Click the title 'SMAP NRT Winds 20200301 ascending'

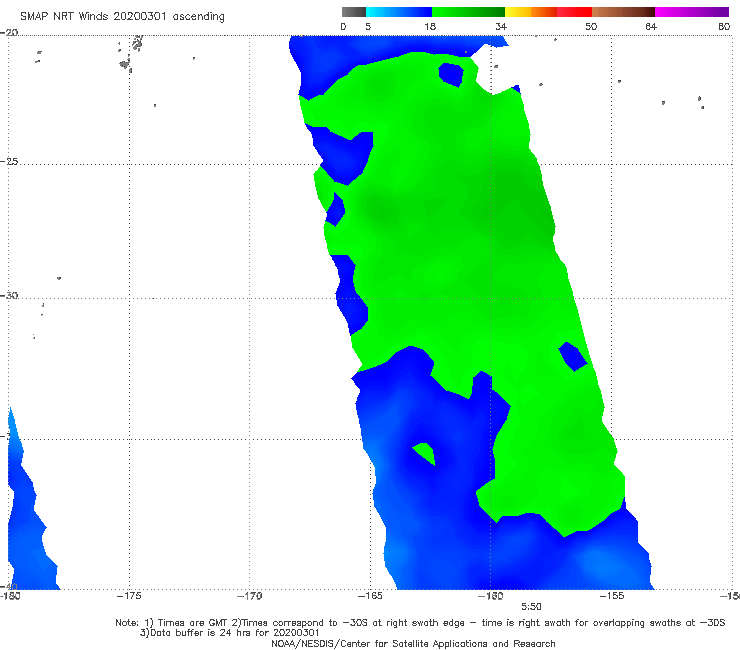(122, 17)
